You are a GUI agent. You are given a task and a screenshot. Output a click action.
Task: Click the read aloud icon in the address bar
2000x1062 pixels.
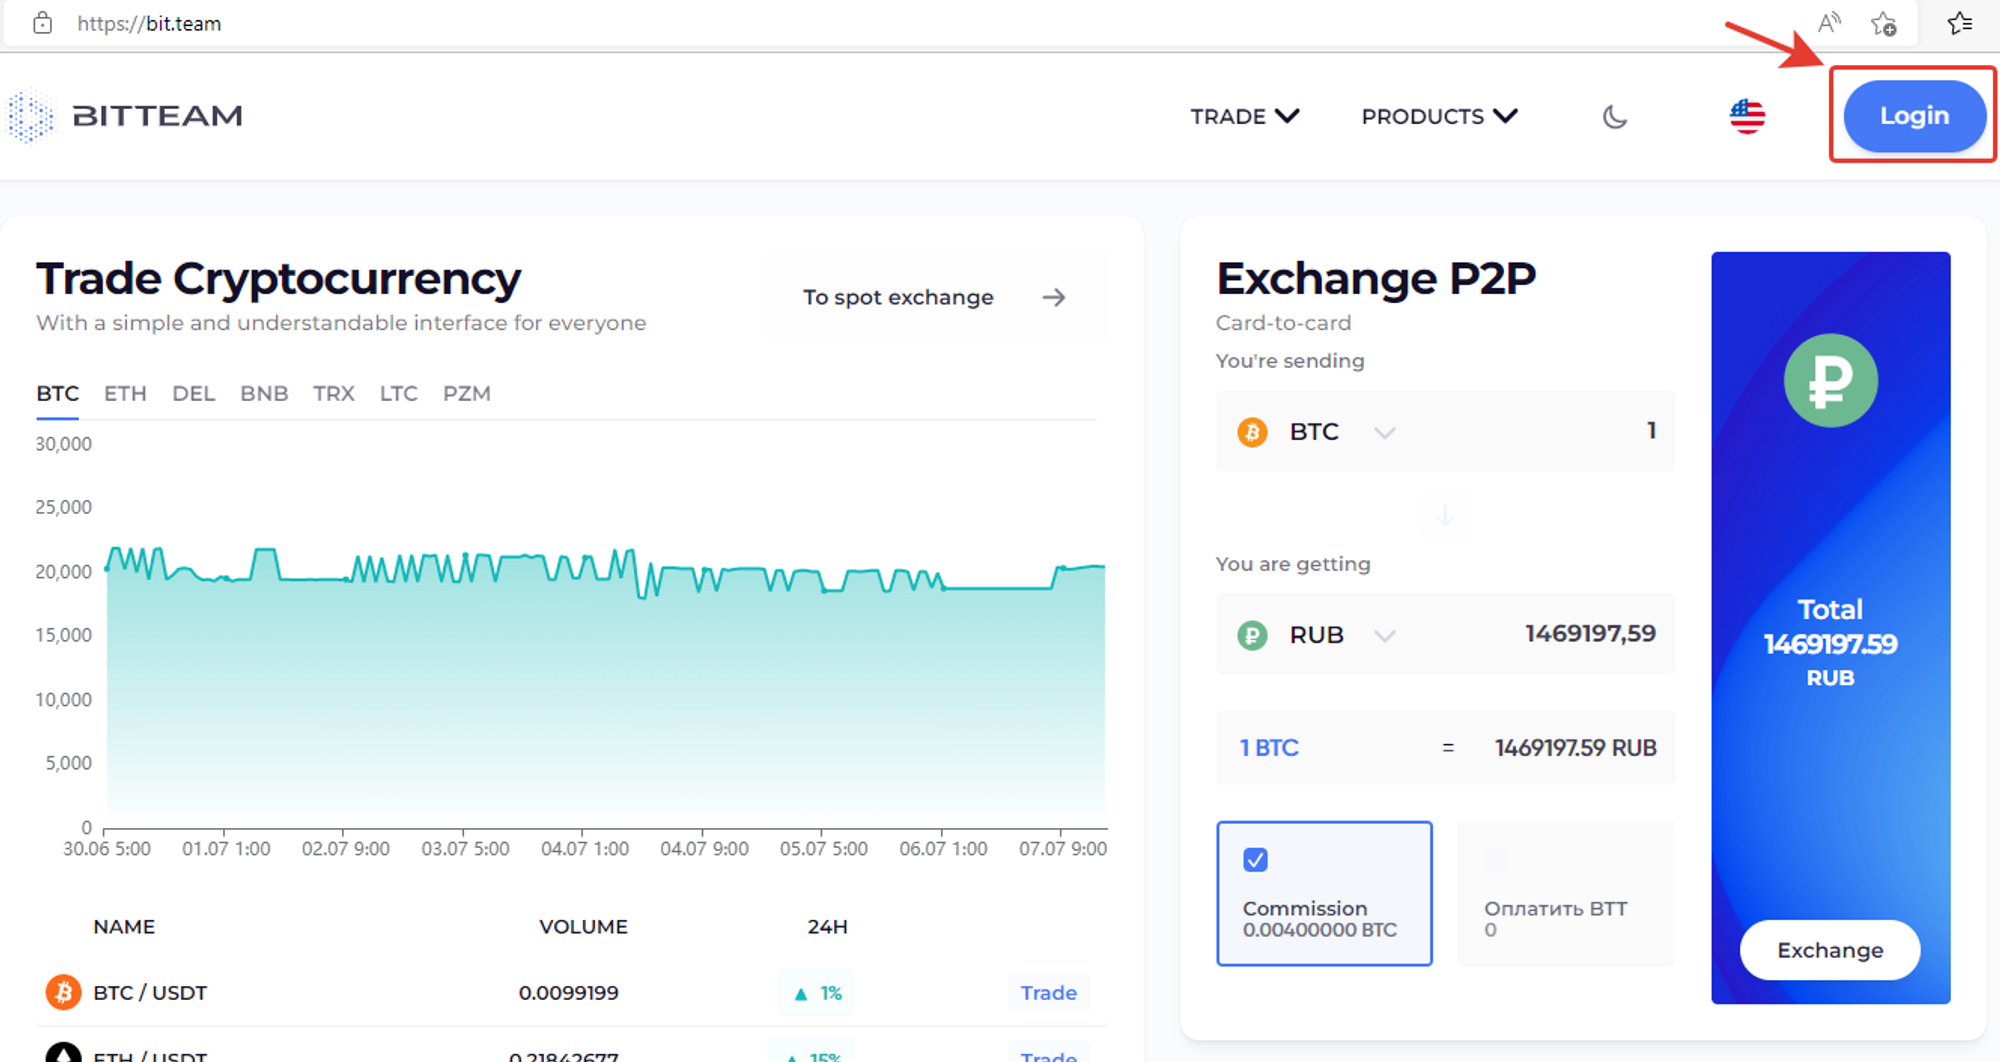click(x=1829, y=23)
